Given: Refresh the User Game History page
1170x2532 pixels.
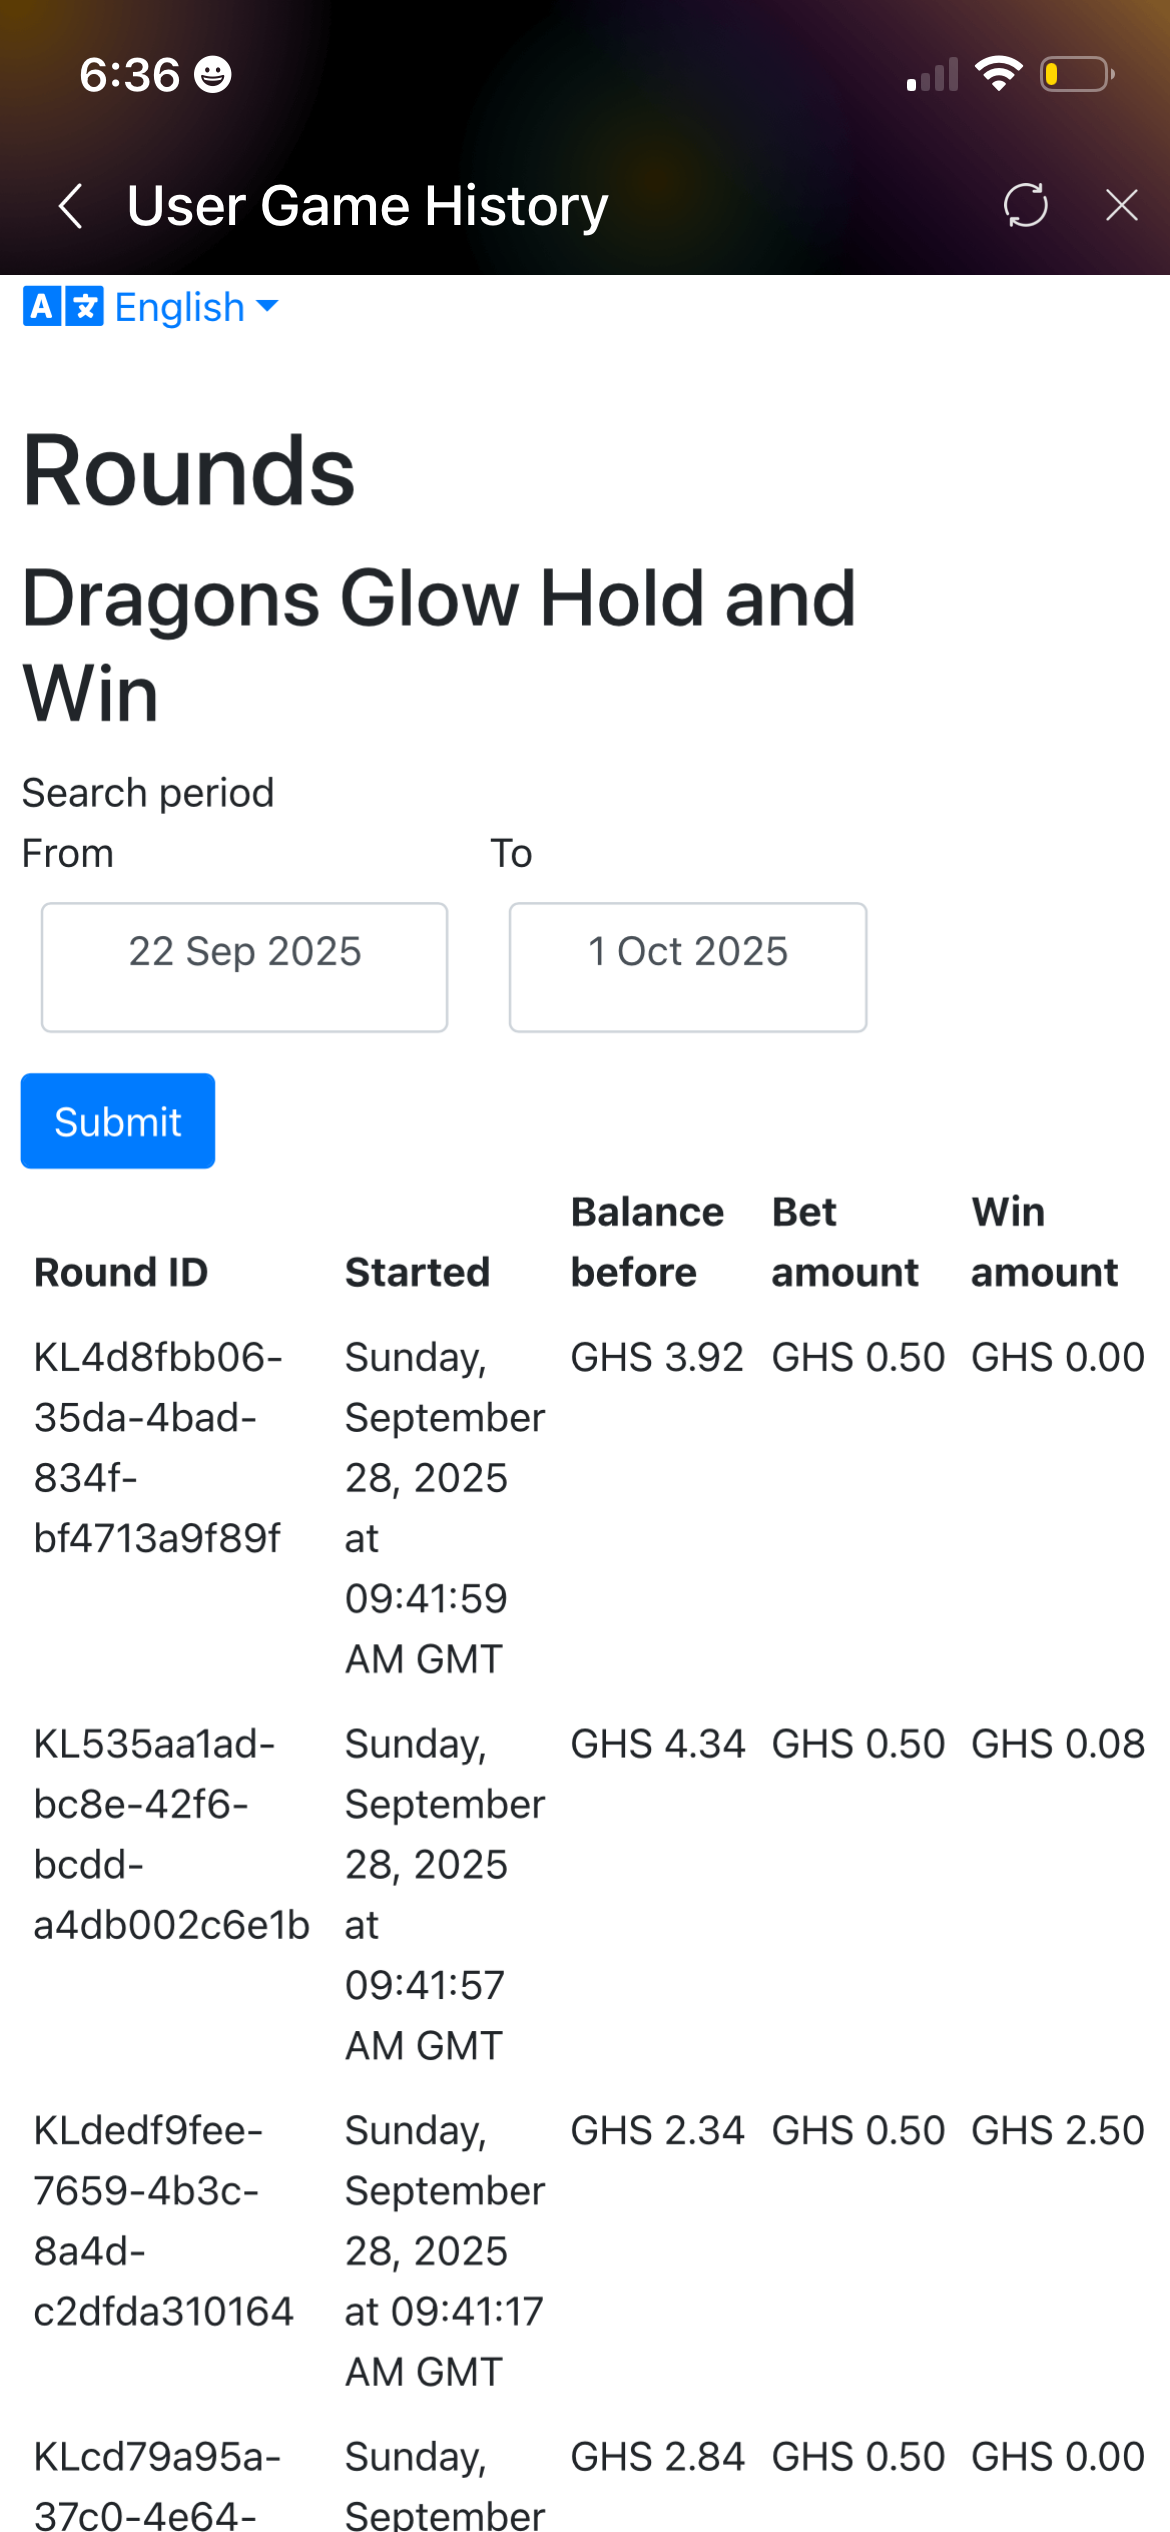Looking at the screenshot, I should point(1026,205).
